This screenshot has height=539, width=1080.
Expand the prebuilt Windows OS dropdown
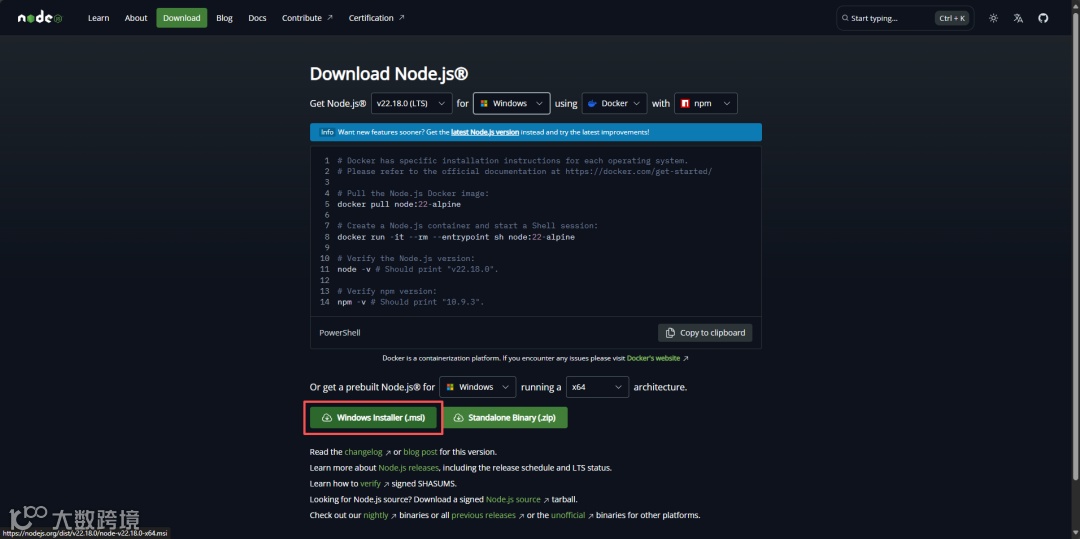pos(478,387)
